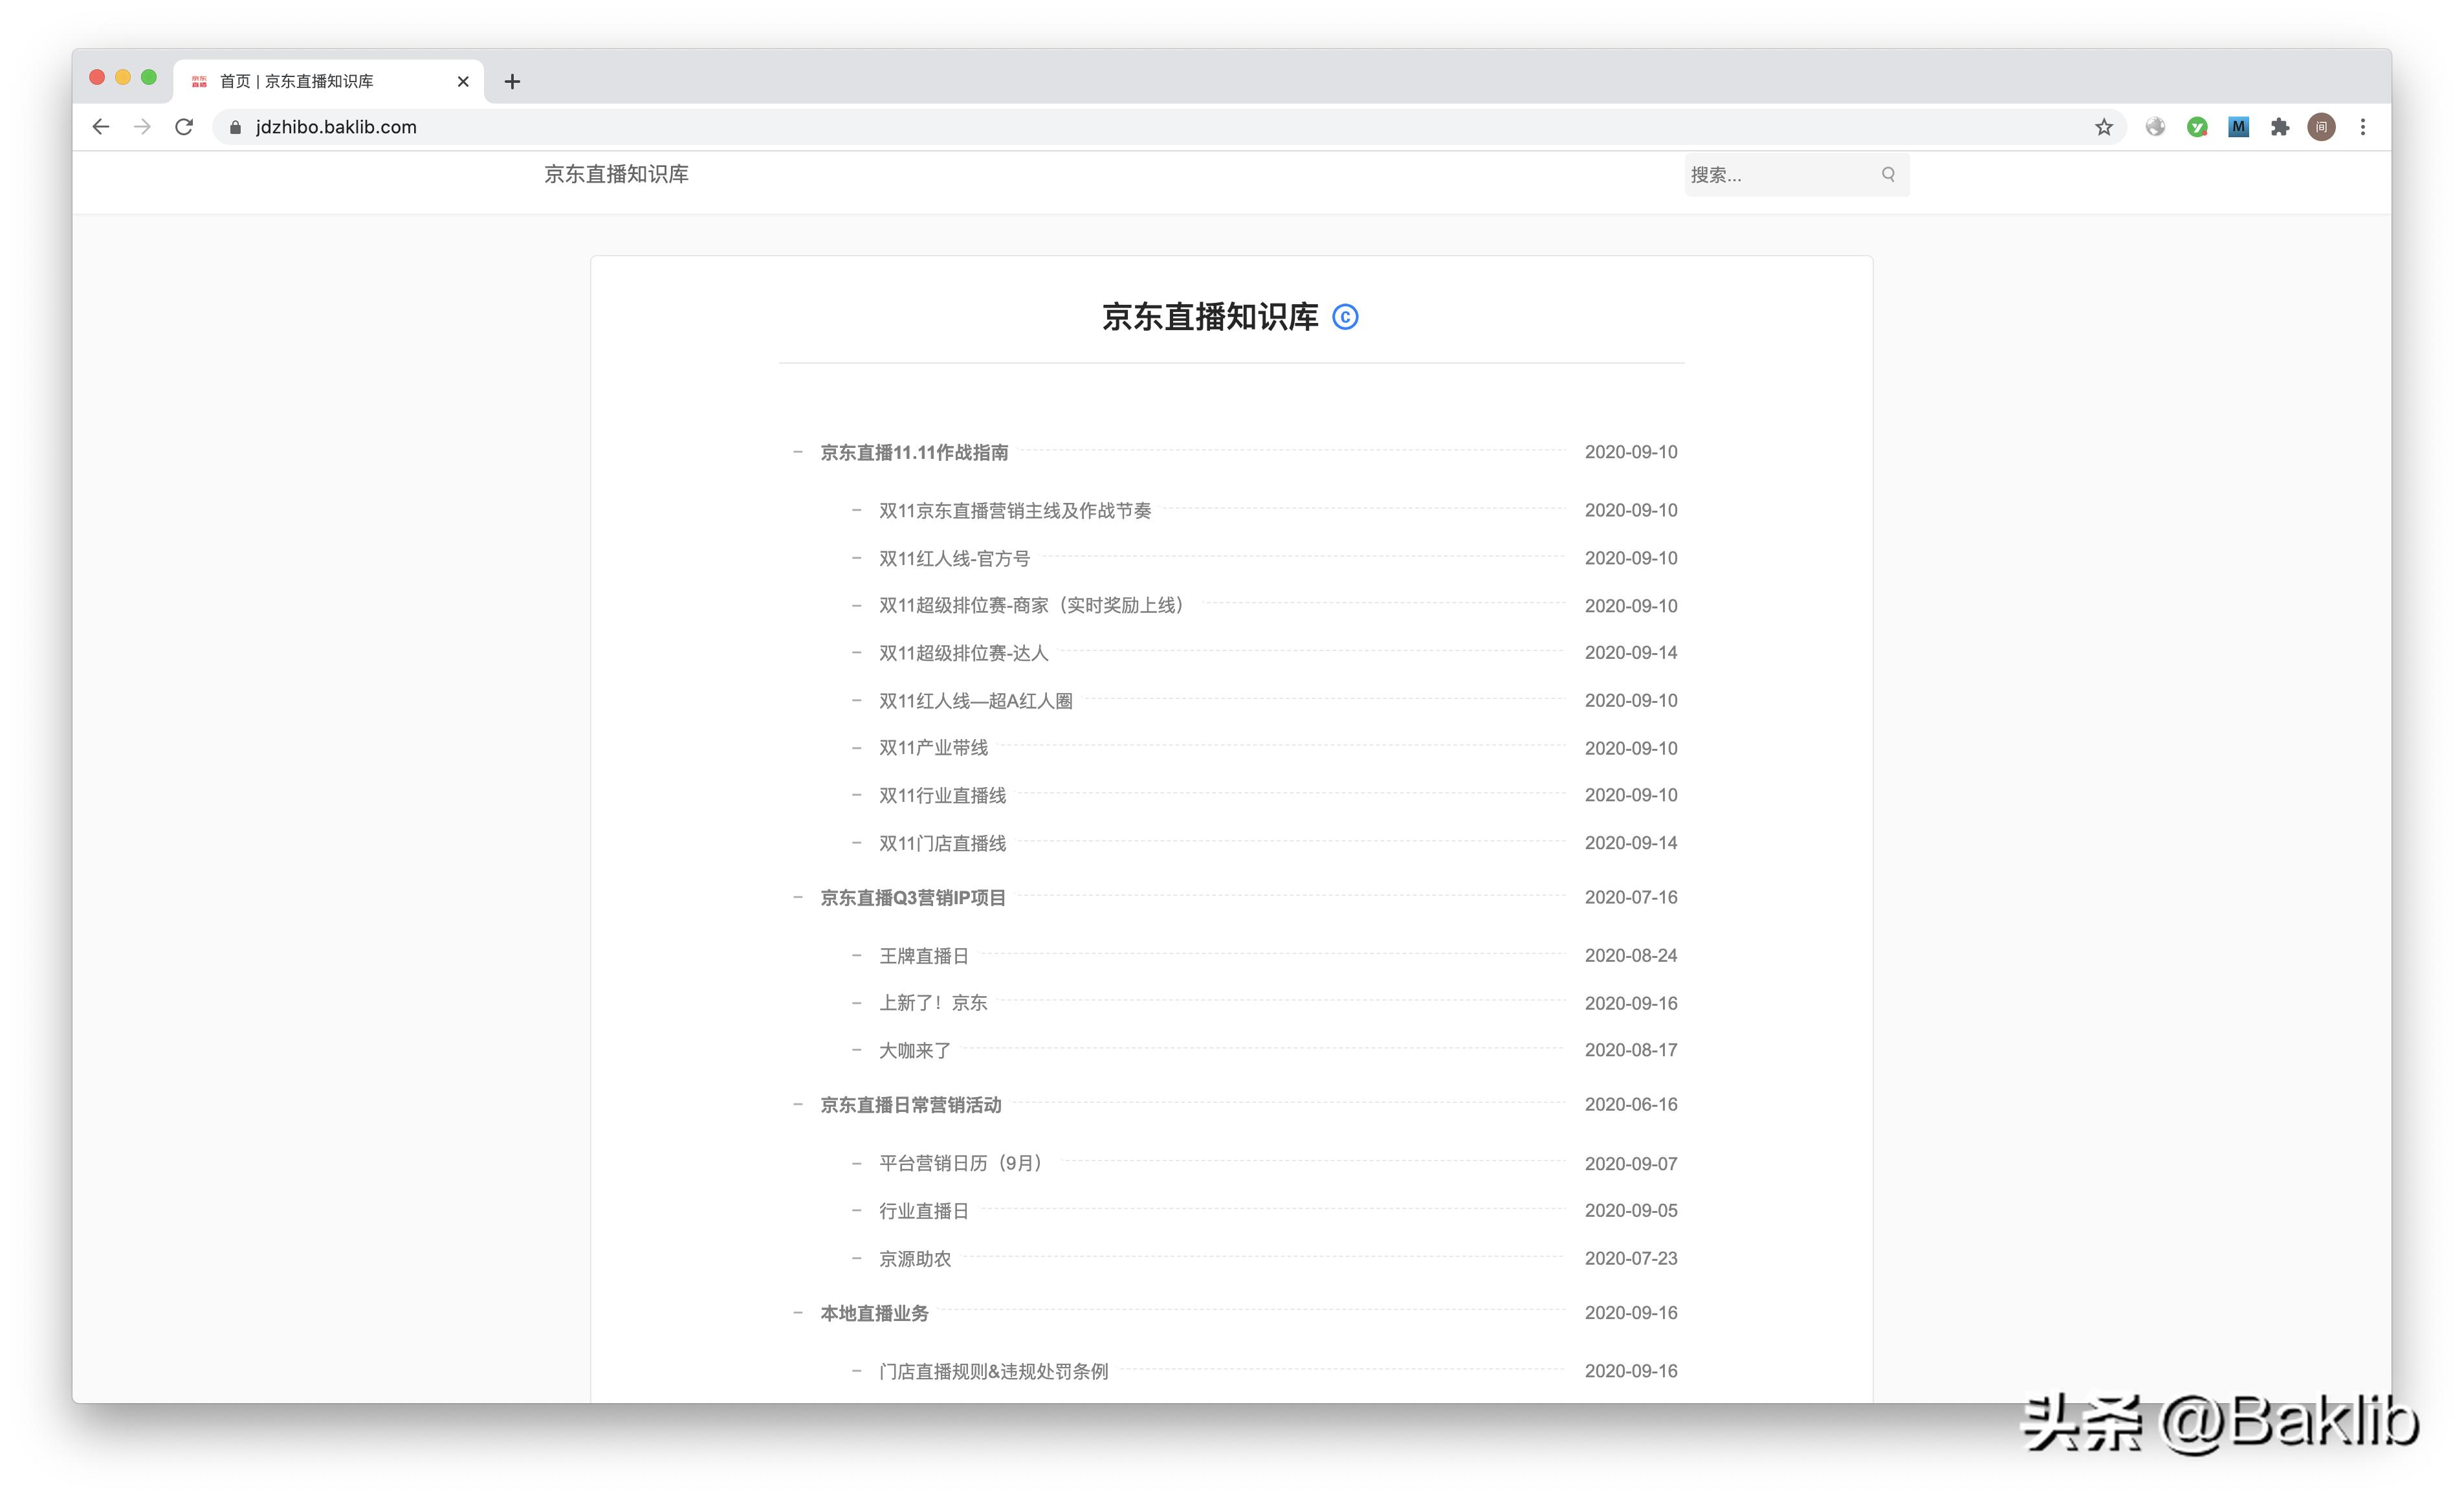The height and width of the screenshot is (1499, 2464).
Task: Open a new tab with the plus button
Action: click(x=513, y=81)
